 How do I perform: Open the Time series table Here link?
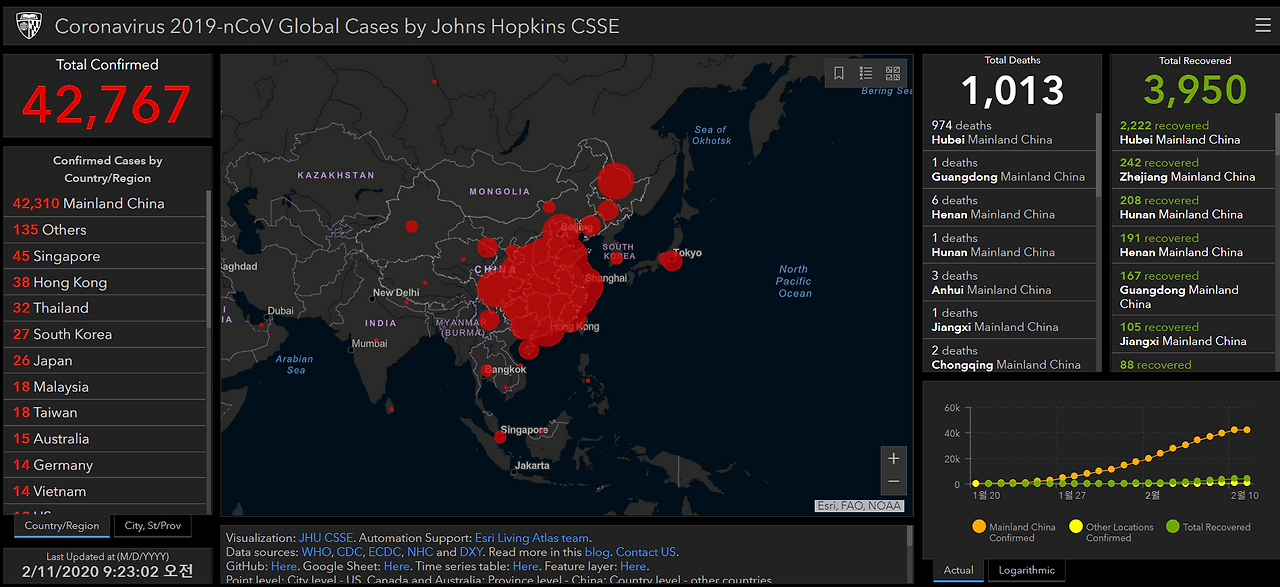pos(525,566)
